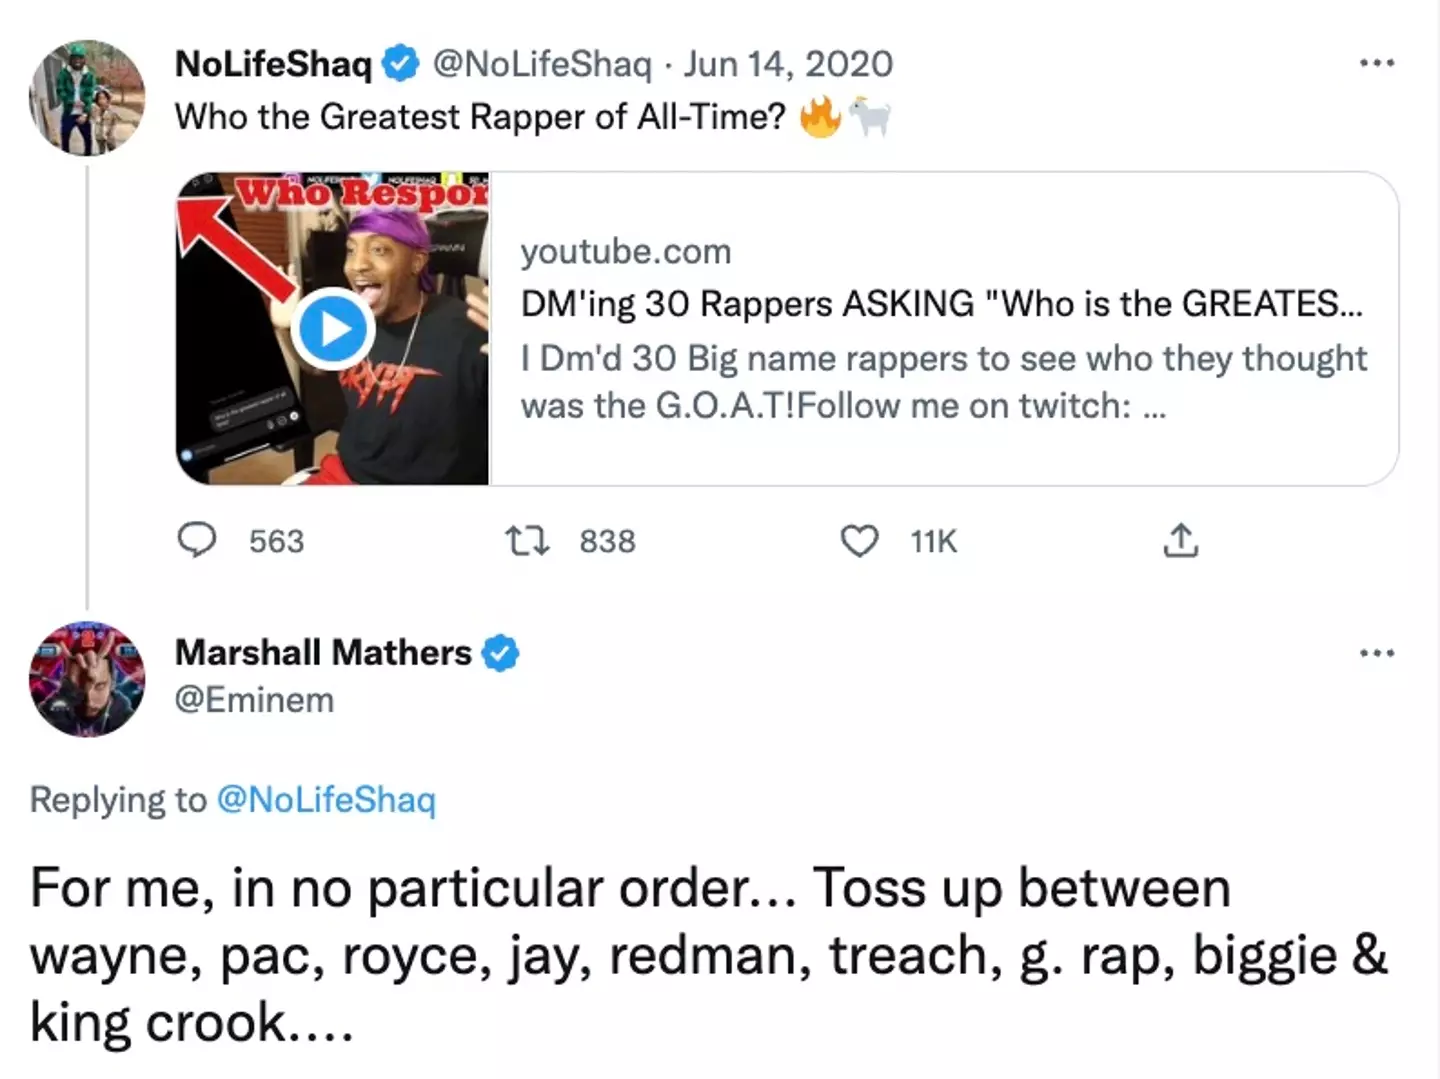Open Eminem's profile avatar
The height and width of the screenshot is (1079, 1440).
tap(87, 679)
